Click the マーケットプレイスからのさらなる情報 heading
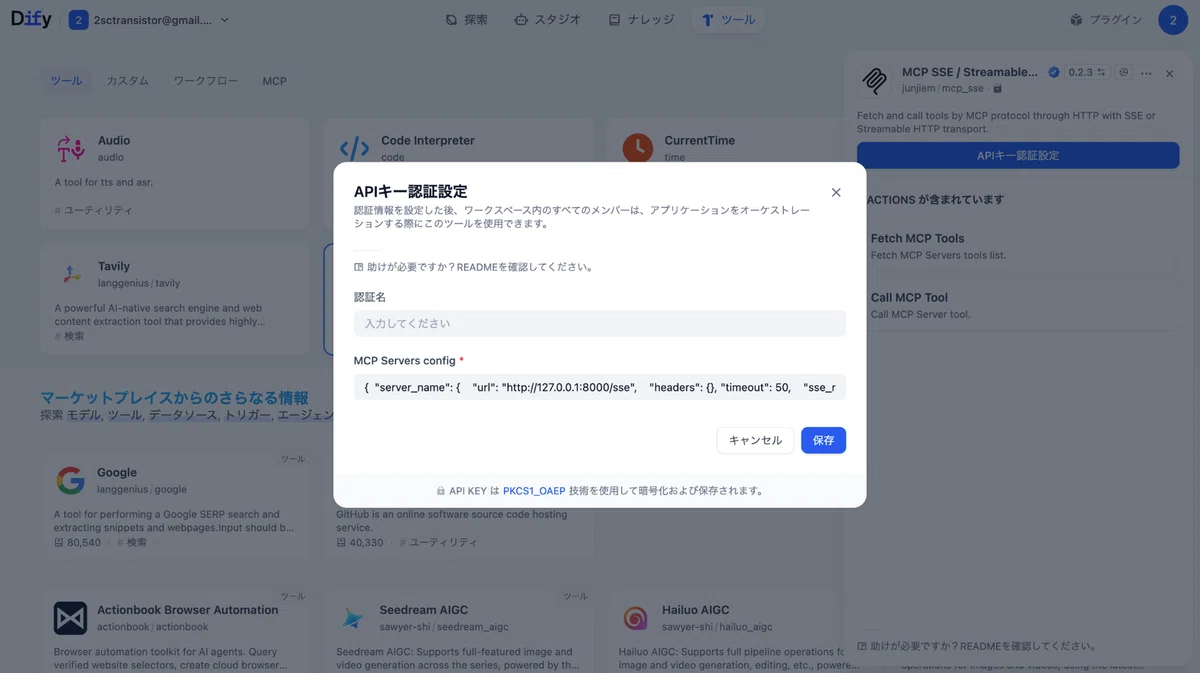The height and width of the screenshot is (673, 1200). point(174,398)
